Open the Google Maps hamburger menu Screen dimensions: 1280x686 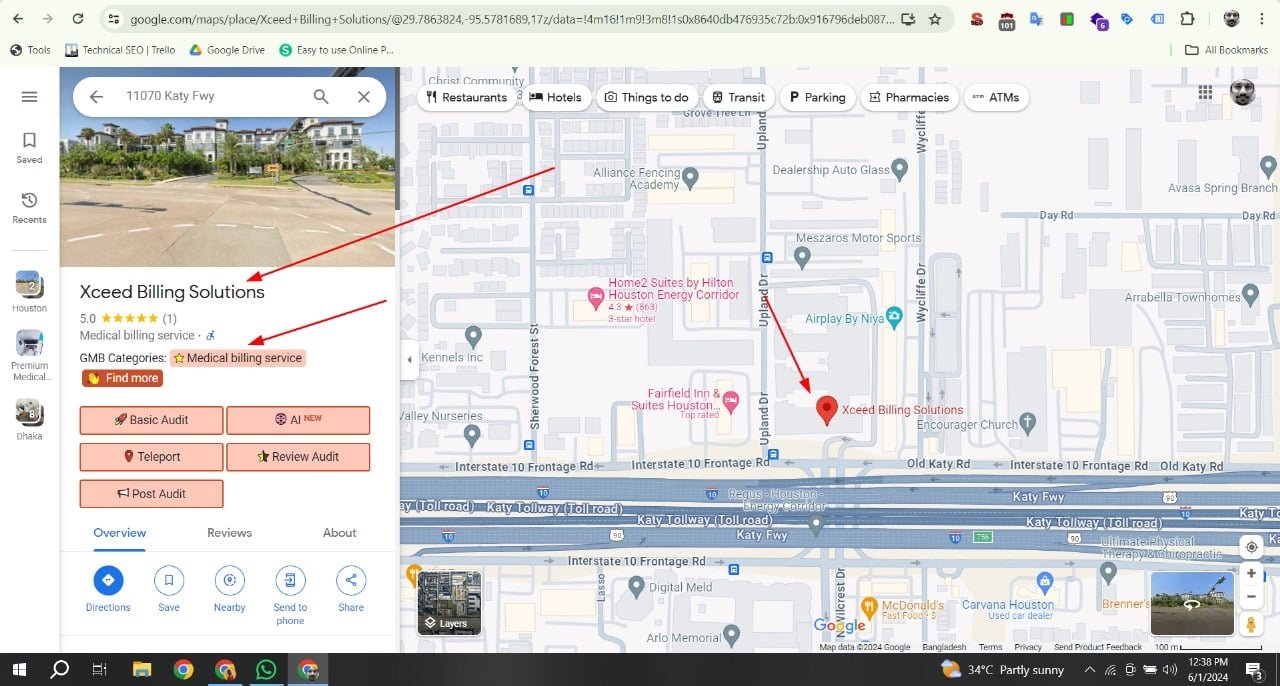(29, 97)
